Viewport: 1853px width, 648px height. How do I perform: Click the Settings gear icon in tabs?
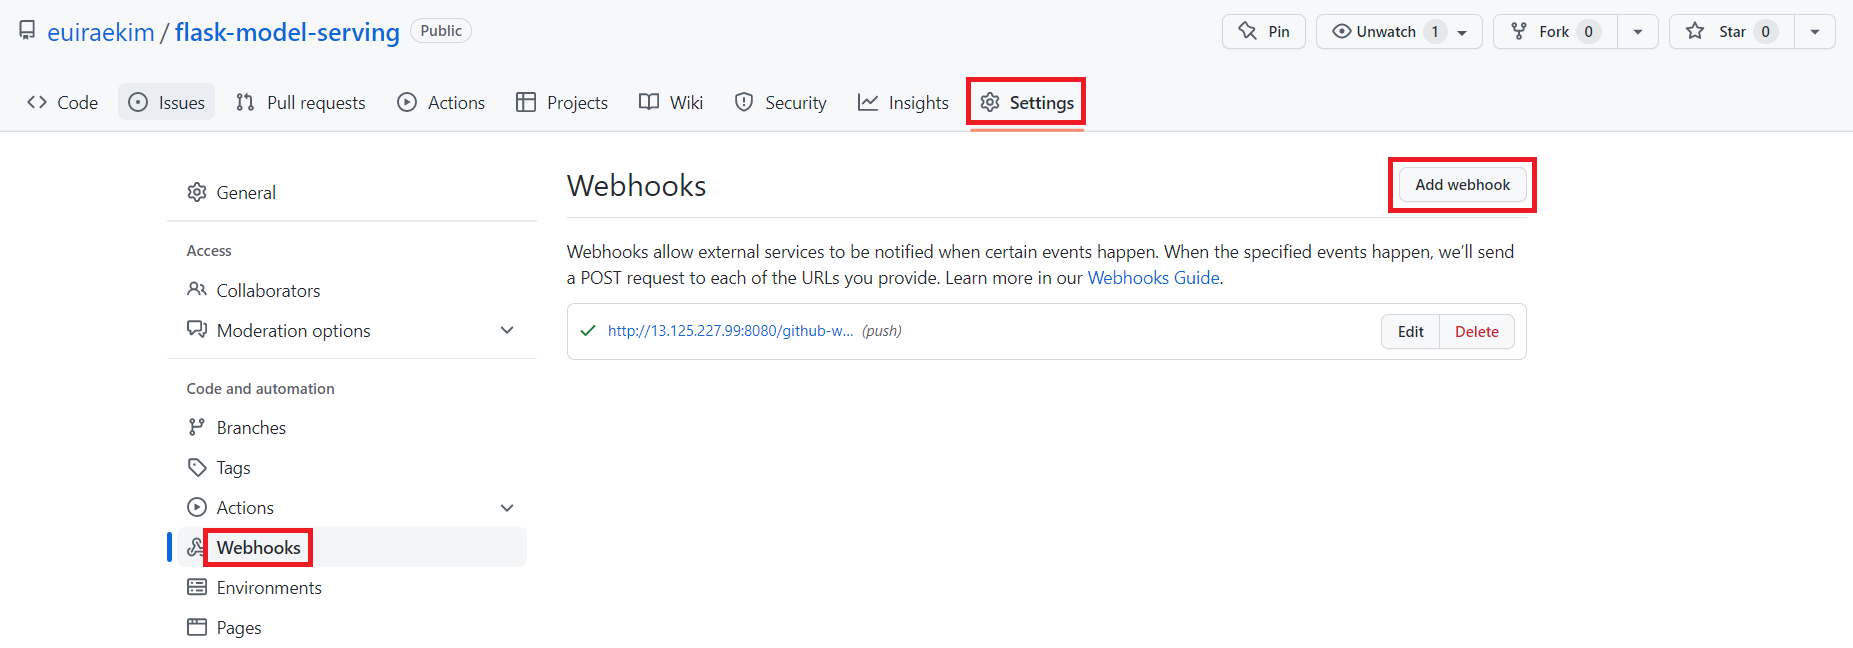(x=990, y=102)
